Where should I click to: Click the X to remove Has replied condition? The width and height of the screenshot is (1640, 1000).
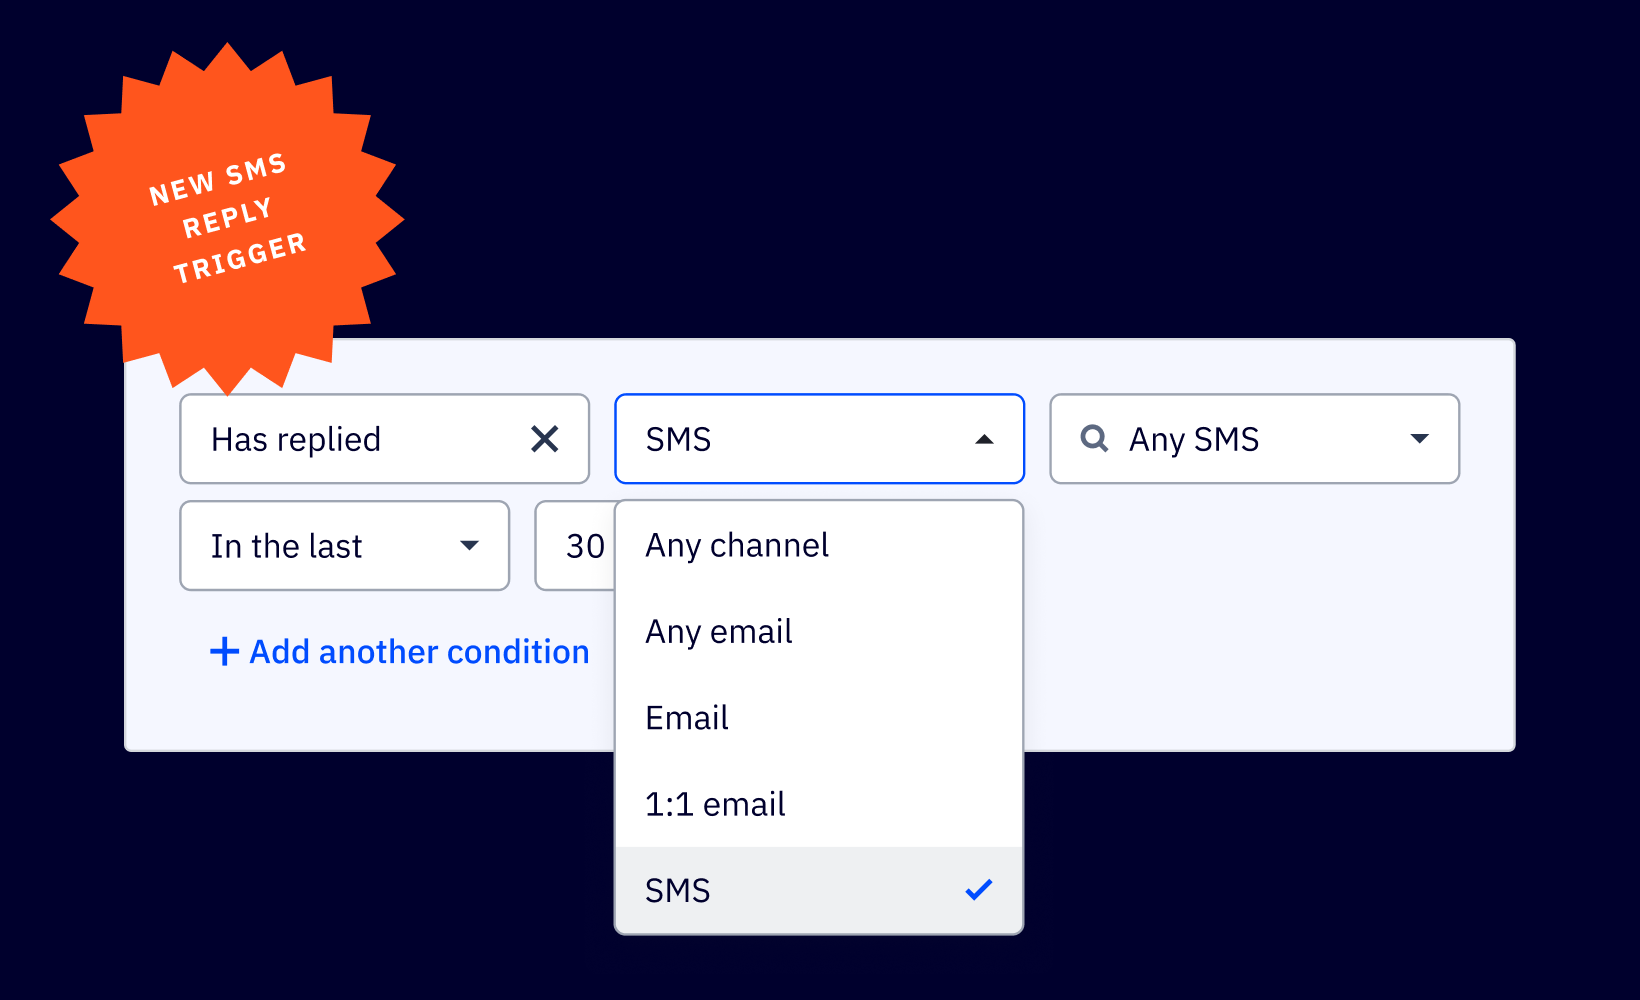click(544, 438)
